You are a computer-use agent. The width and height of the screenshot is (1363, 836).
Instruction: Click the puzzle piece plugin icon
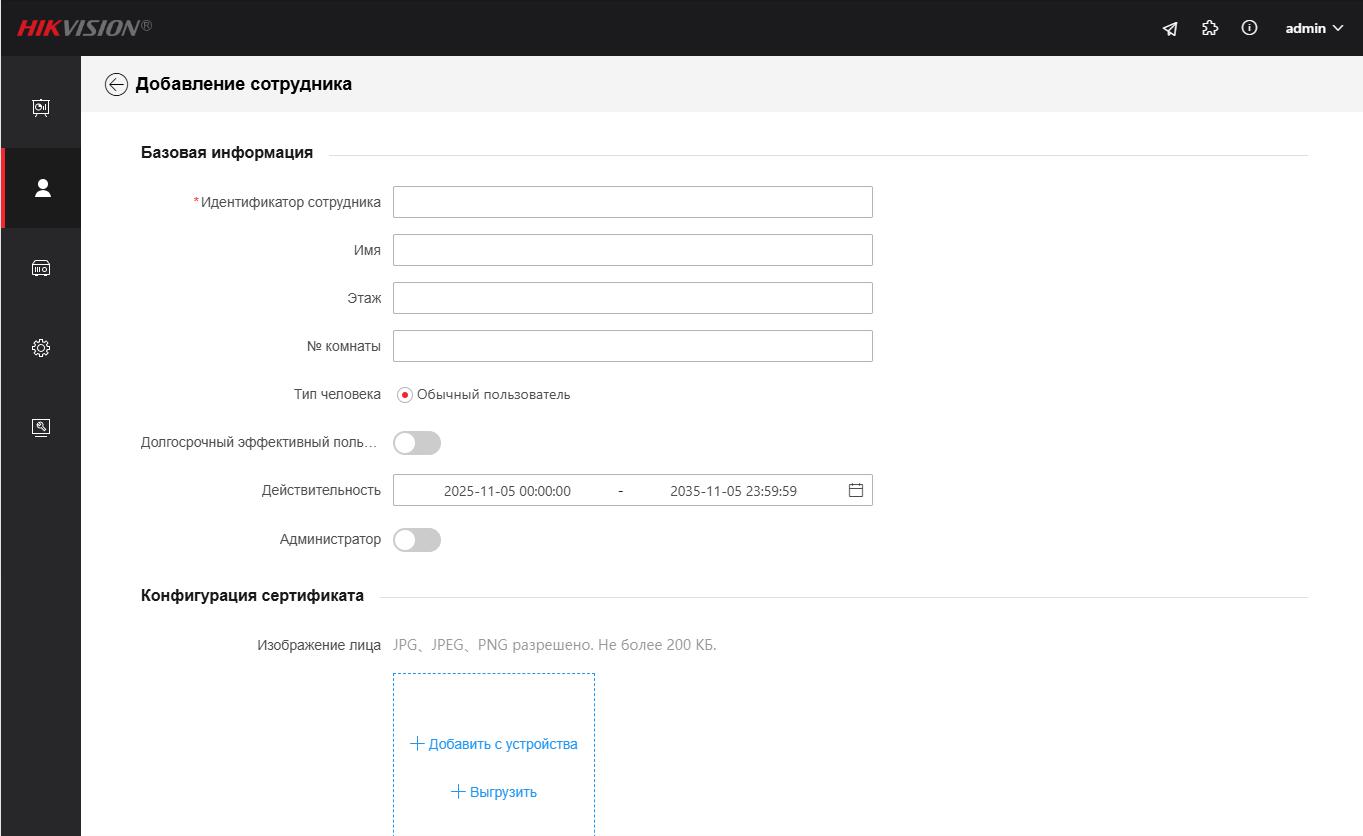coord(1210,29)
